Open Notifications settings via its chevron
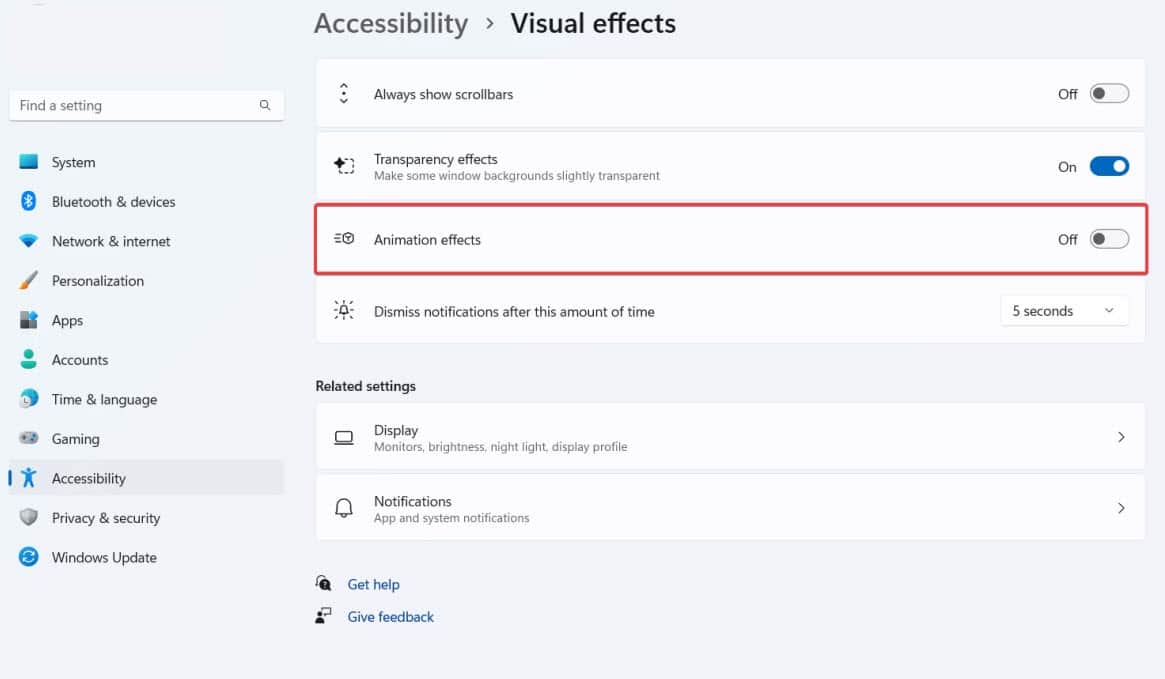The image size is (1165, 679). pos(1121,508)
